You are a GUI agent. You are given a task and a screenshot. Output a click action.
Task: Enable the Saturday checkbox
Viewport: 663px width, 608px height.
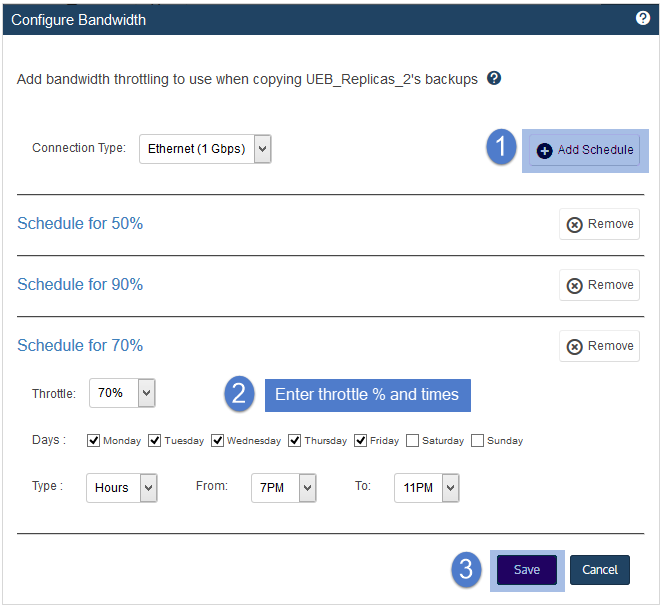[x=412, y=441]
